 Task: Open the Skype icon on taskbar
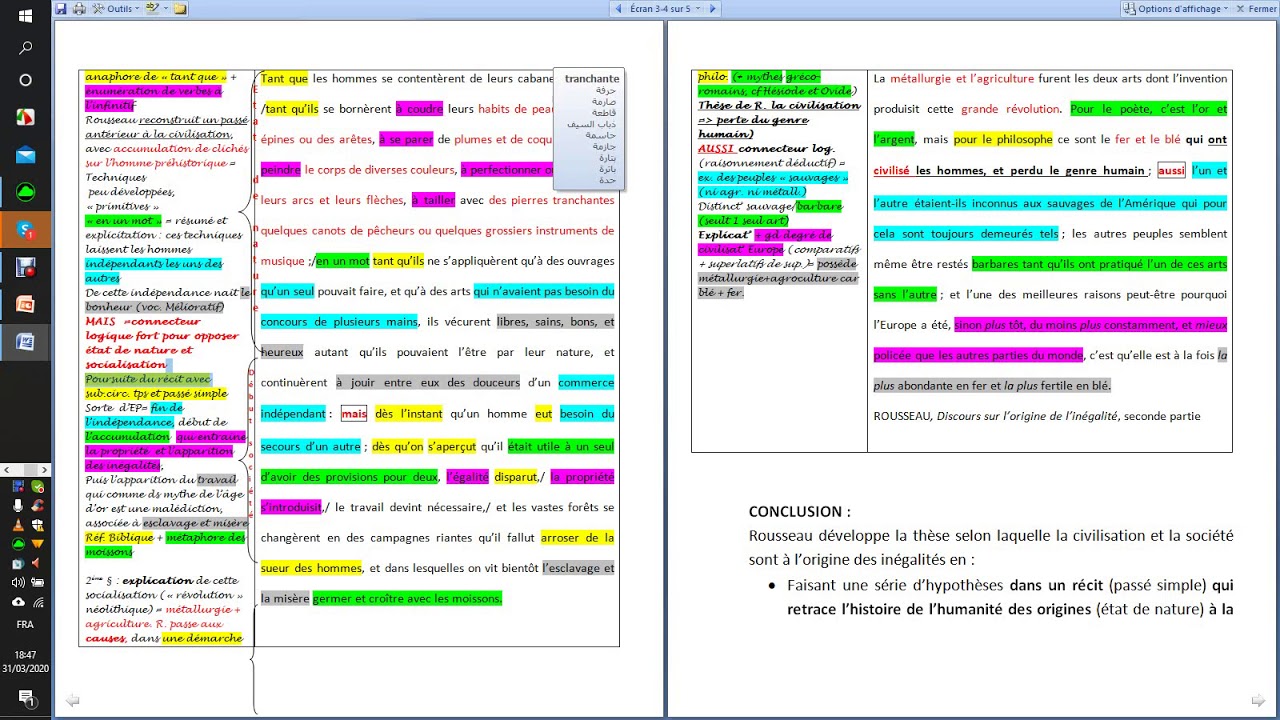[x=25, y=230]
